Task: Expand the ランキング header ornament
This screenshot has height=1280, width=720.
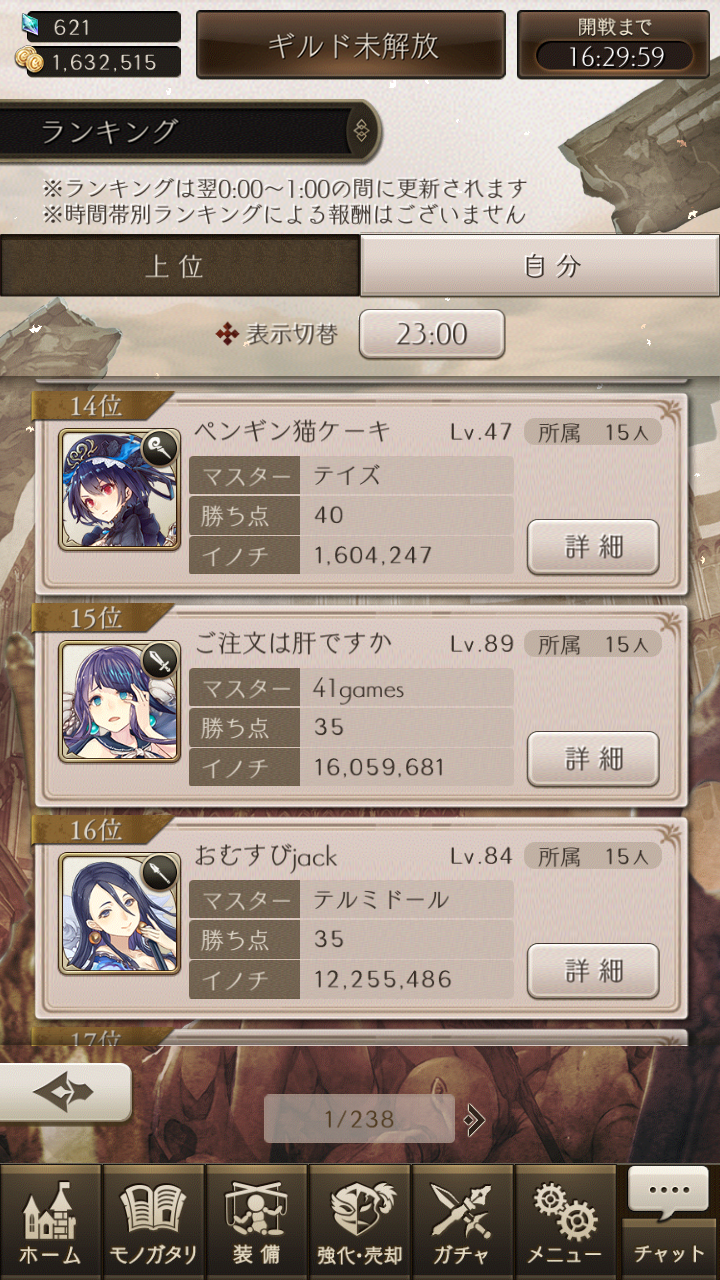Action: click(361, 131)
